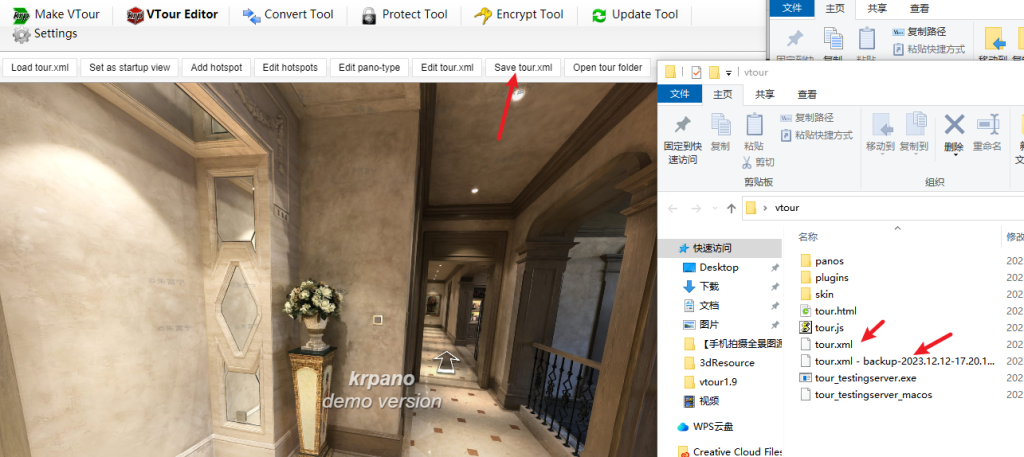Click Properties icon in vtour title bar
The image size is (1024, 457).
click(696, 72)
